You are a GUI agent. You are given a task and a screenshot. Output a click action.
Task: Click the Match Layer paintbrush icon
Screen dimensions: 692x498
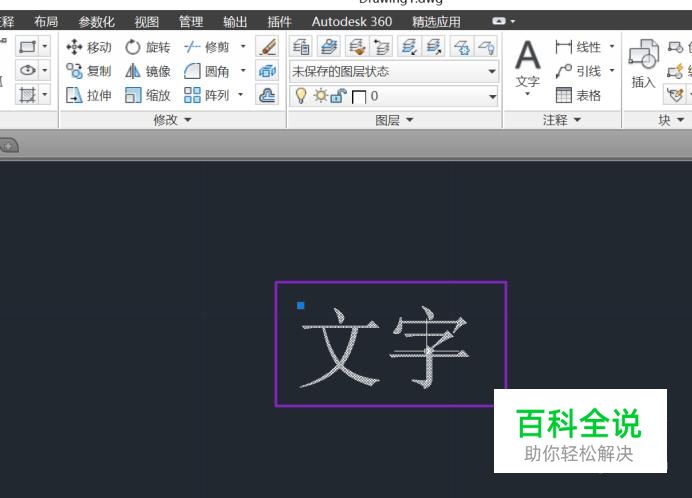tap(357, 47)
